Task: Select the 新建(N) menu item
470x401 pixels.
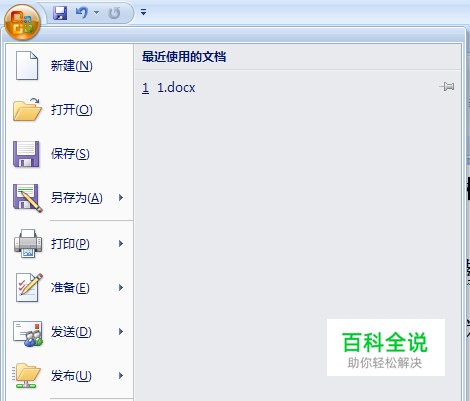Action: [x=69, y=66]
